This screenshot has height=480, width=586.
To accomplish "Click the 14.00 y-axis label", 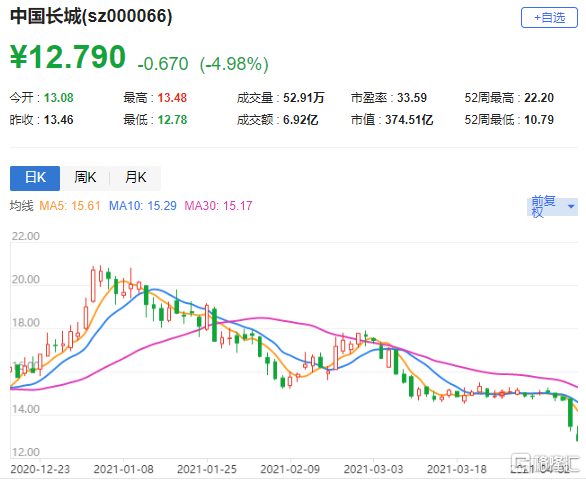I will [x=25, y=409].
